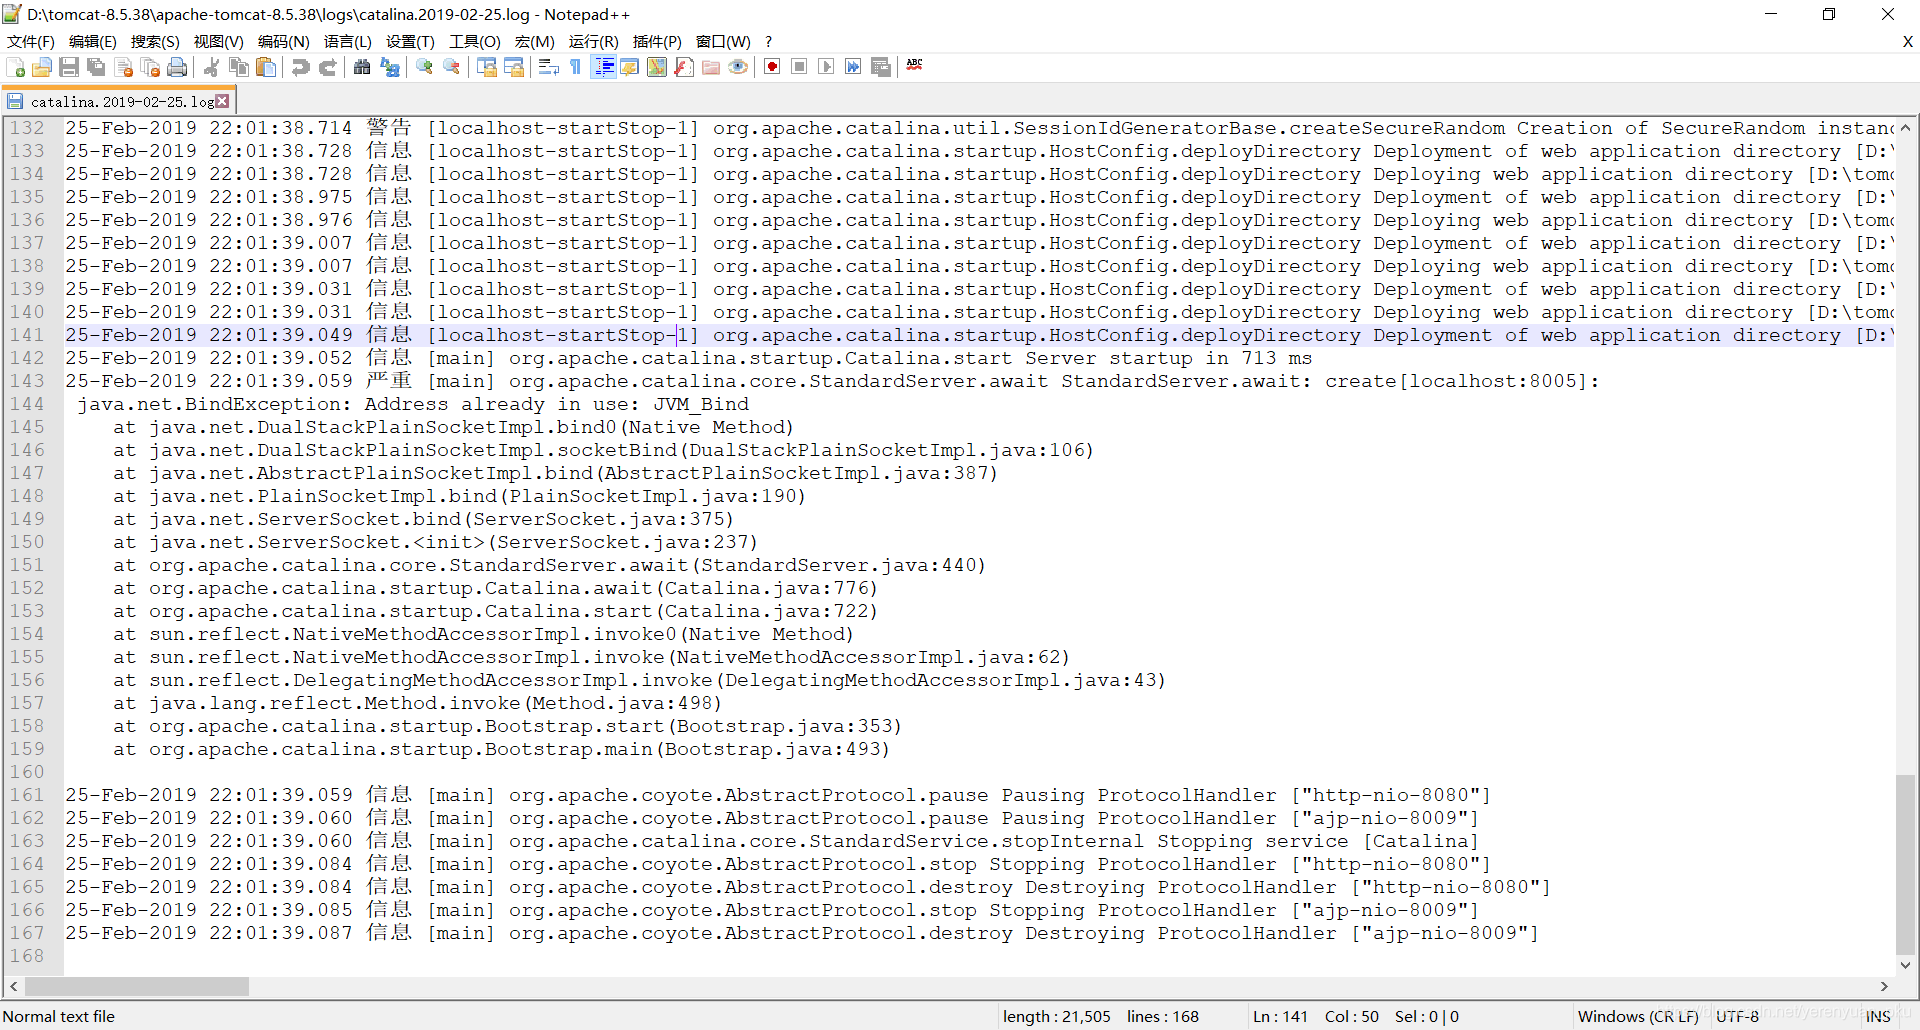The height and width of the screenshot is (1030, 1920).
Task: Open the 宏(M) menu
Action: coord(535,42)
